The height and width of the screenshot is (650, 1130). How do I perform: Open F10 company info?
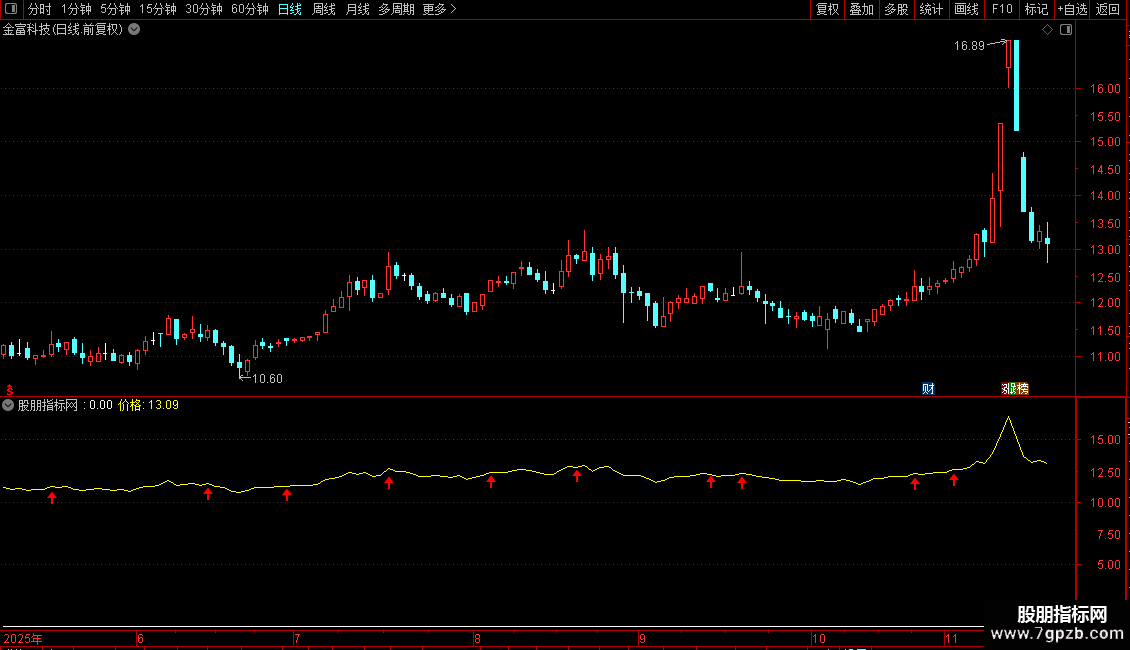[1002, 9]
